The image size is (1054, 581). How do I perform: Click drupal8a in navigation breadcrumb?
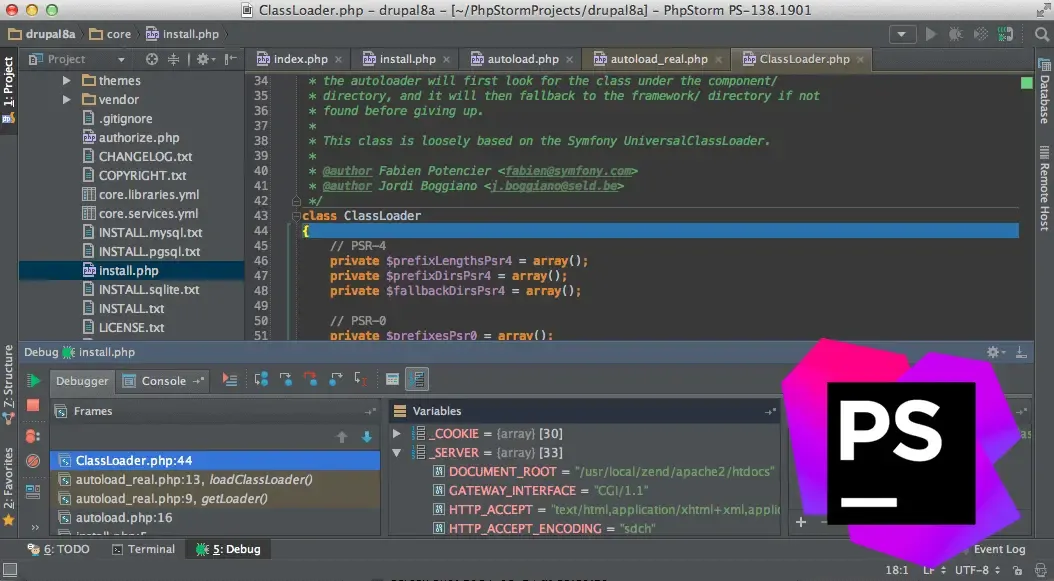click(x=42, y=34)
